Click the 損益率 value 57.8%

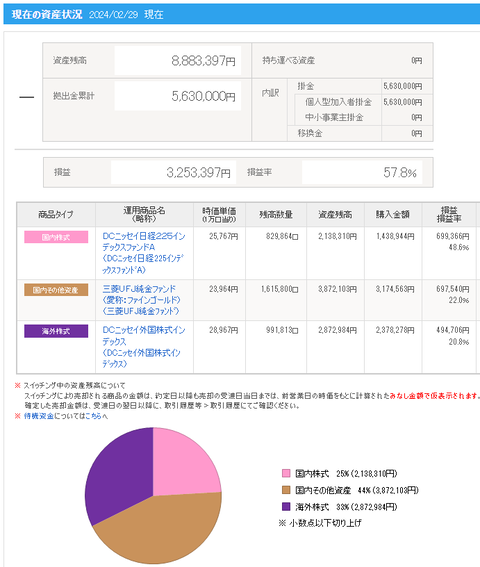400,172
